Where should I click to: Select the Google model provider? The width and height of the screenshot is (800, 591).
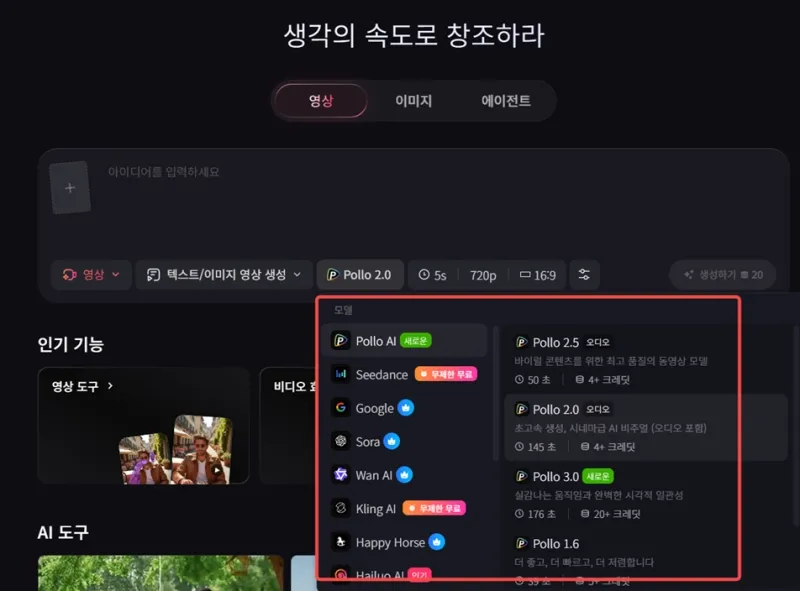(405, 408)
